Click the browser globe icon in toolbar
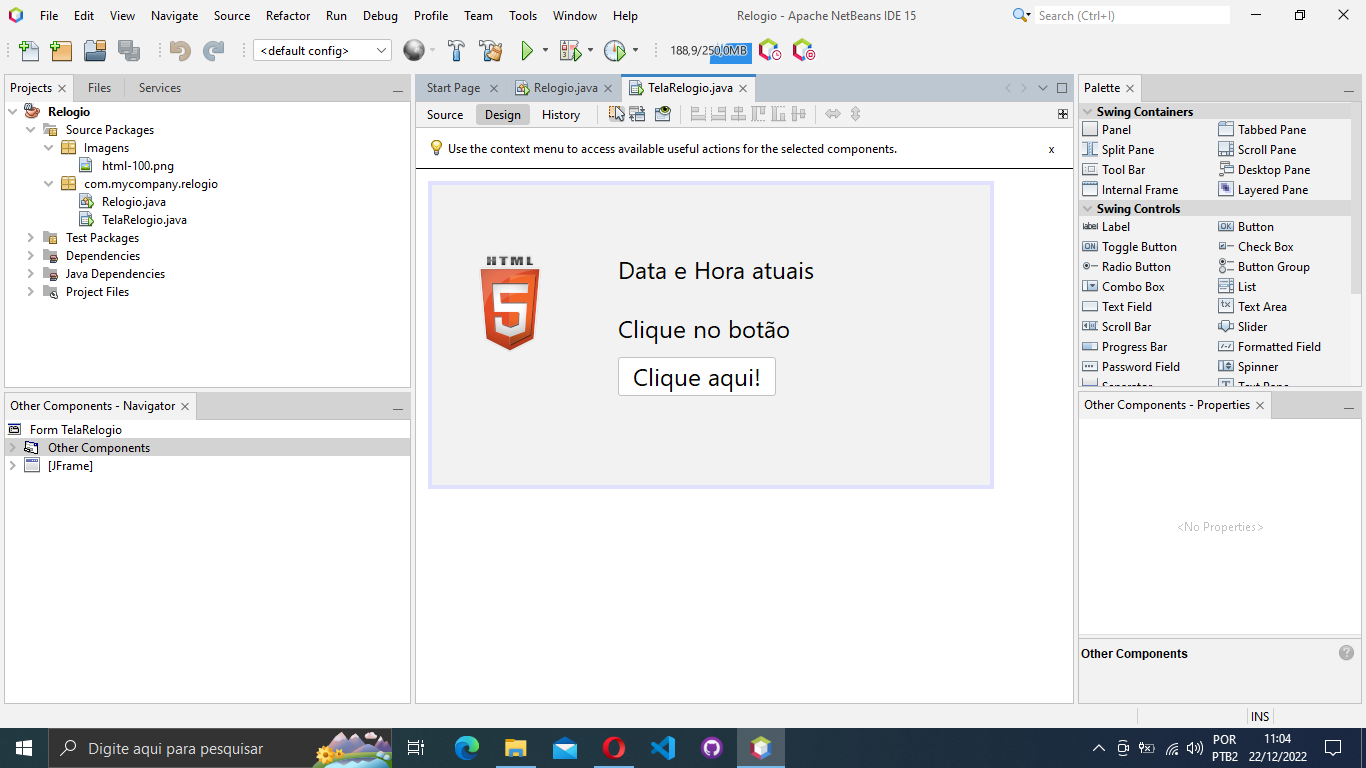The height and width of the screenshot is (768, 1366). [x=414, y=50]
